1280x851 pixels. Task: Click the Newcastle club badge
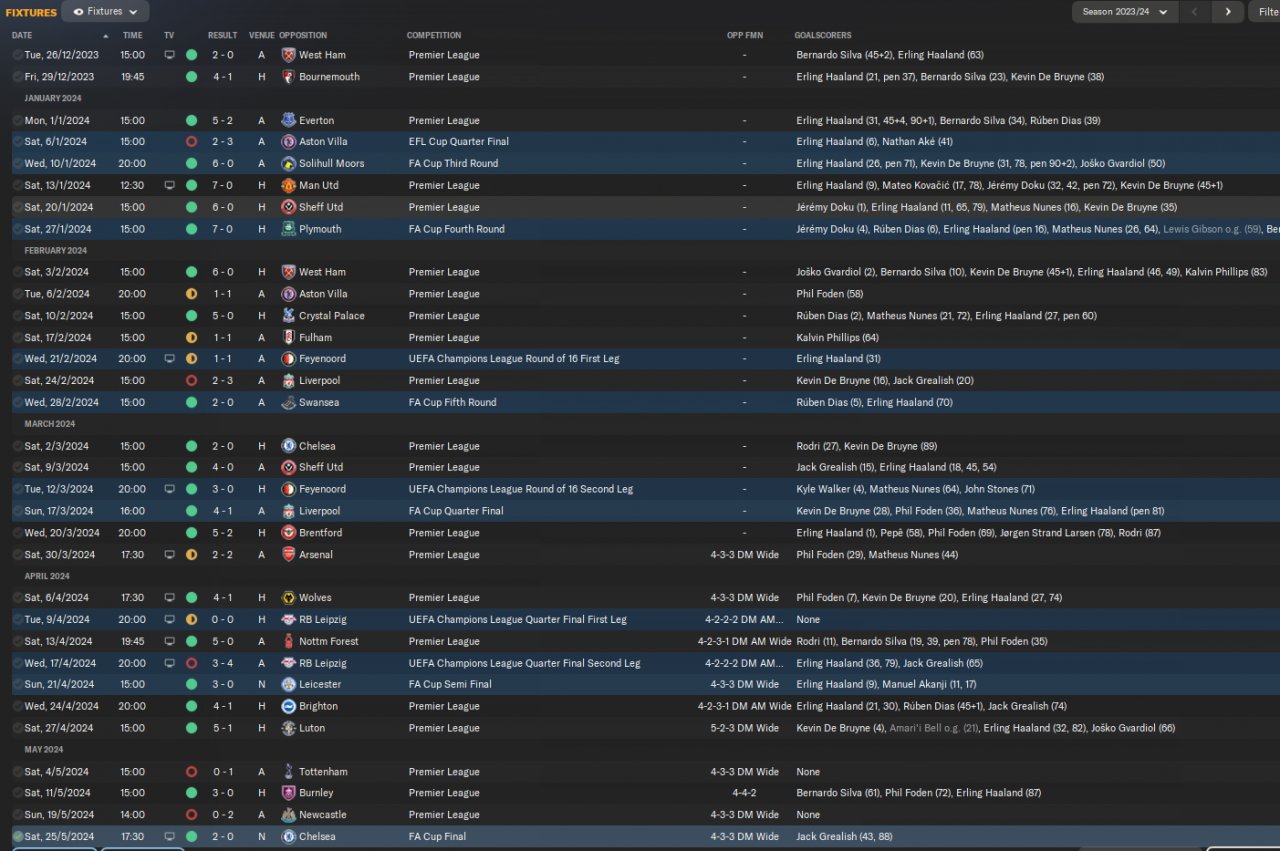click(289, 815)
